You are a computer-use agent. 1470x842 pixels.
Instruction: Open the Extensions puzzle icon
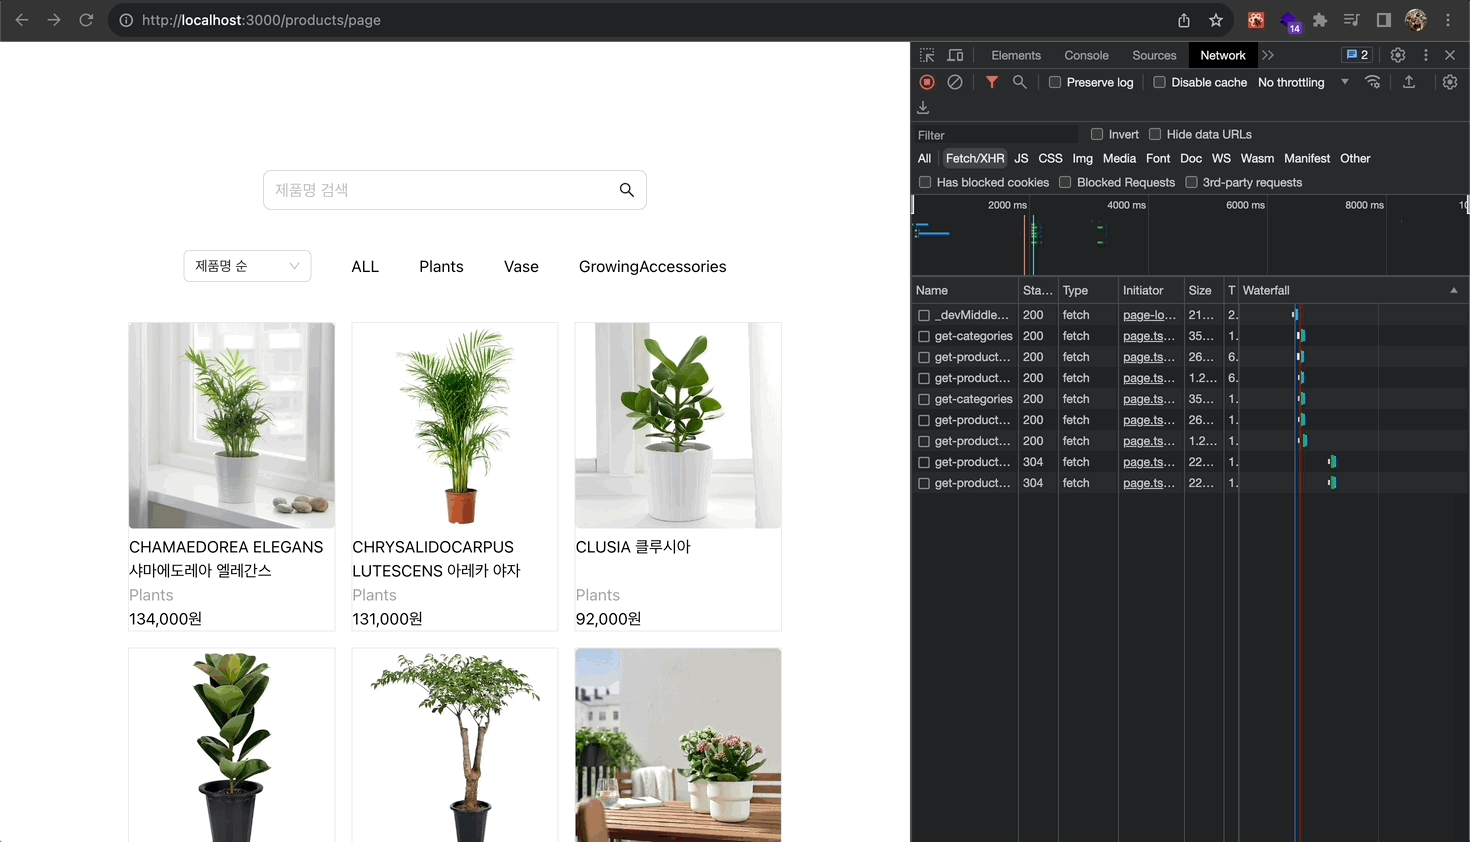click(x=1320, y=20)
